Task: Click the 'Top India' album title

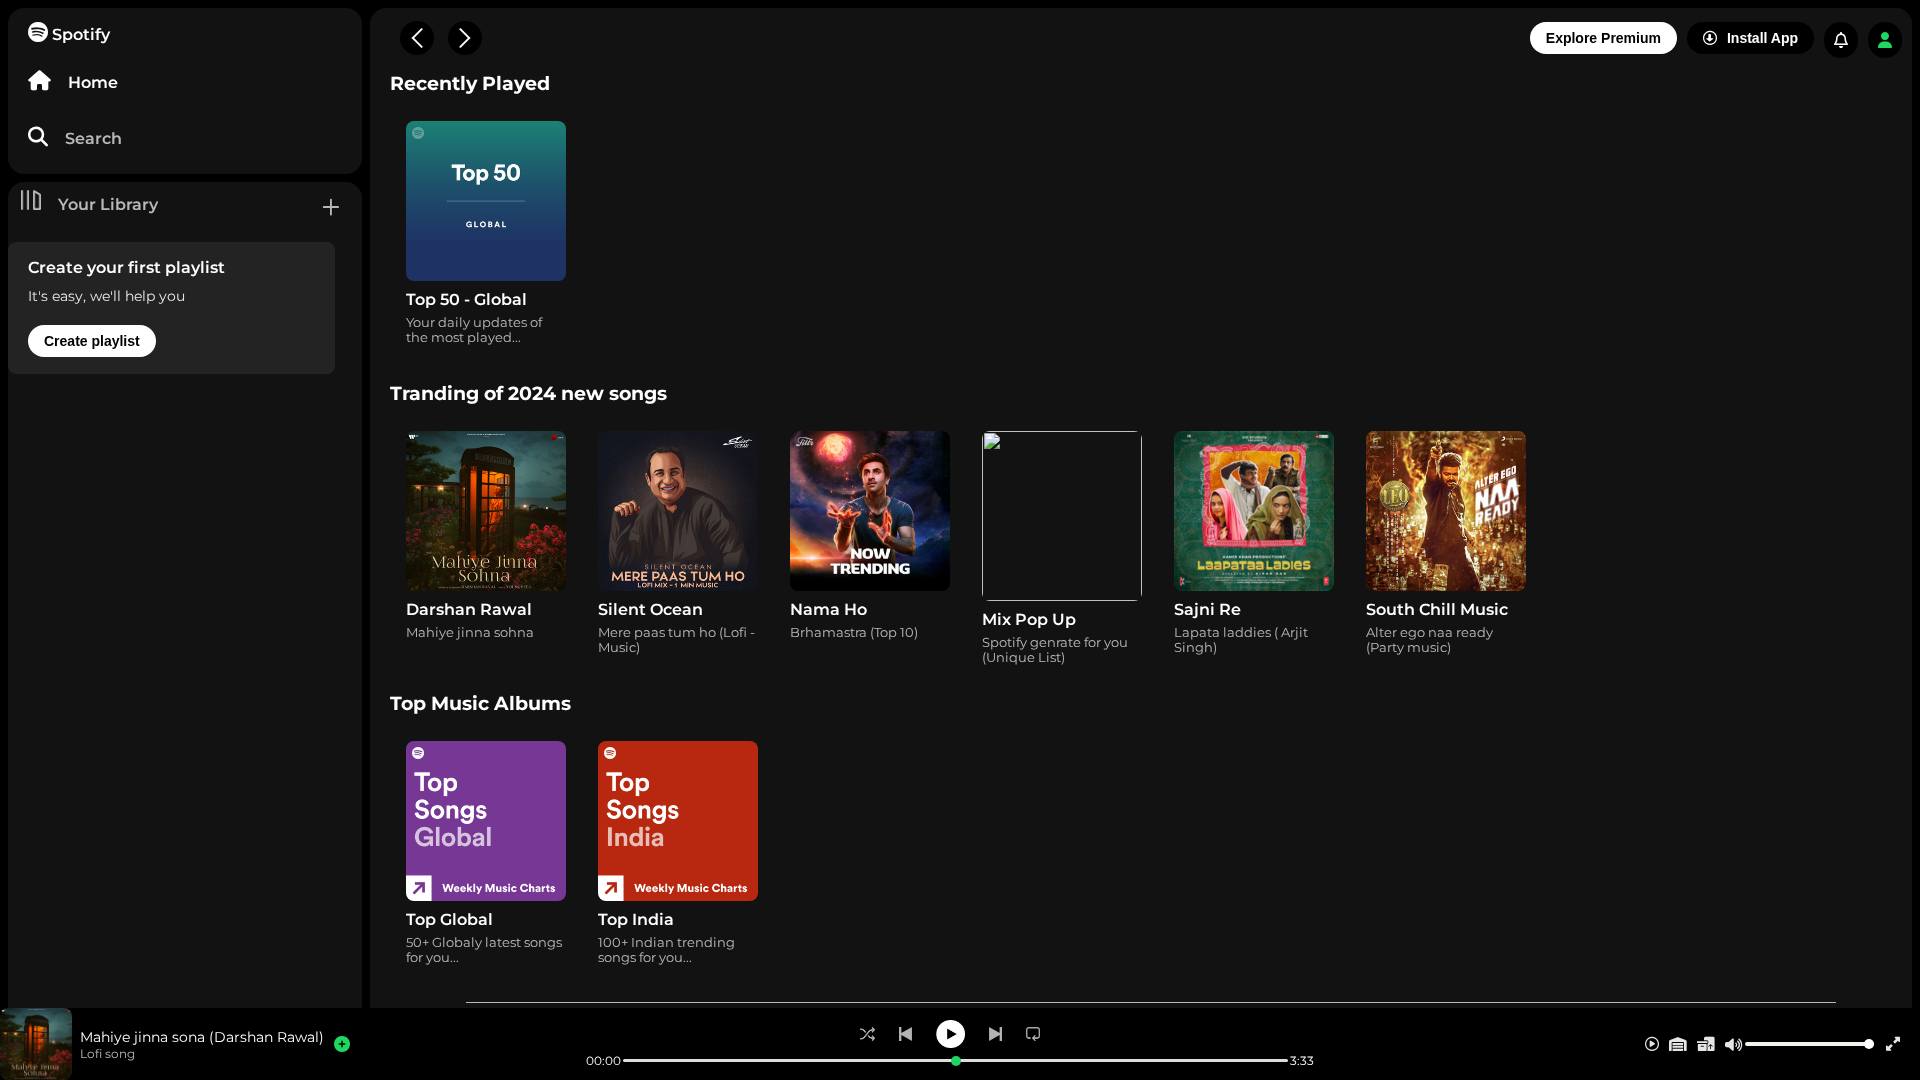Action: pos(636,919)
